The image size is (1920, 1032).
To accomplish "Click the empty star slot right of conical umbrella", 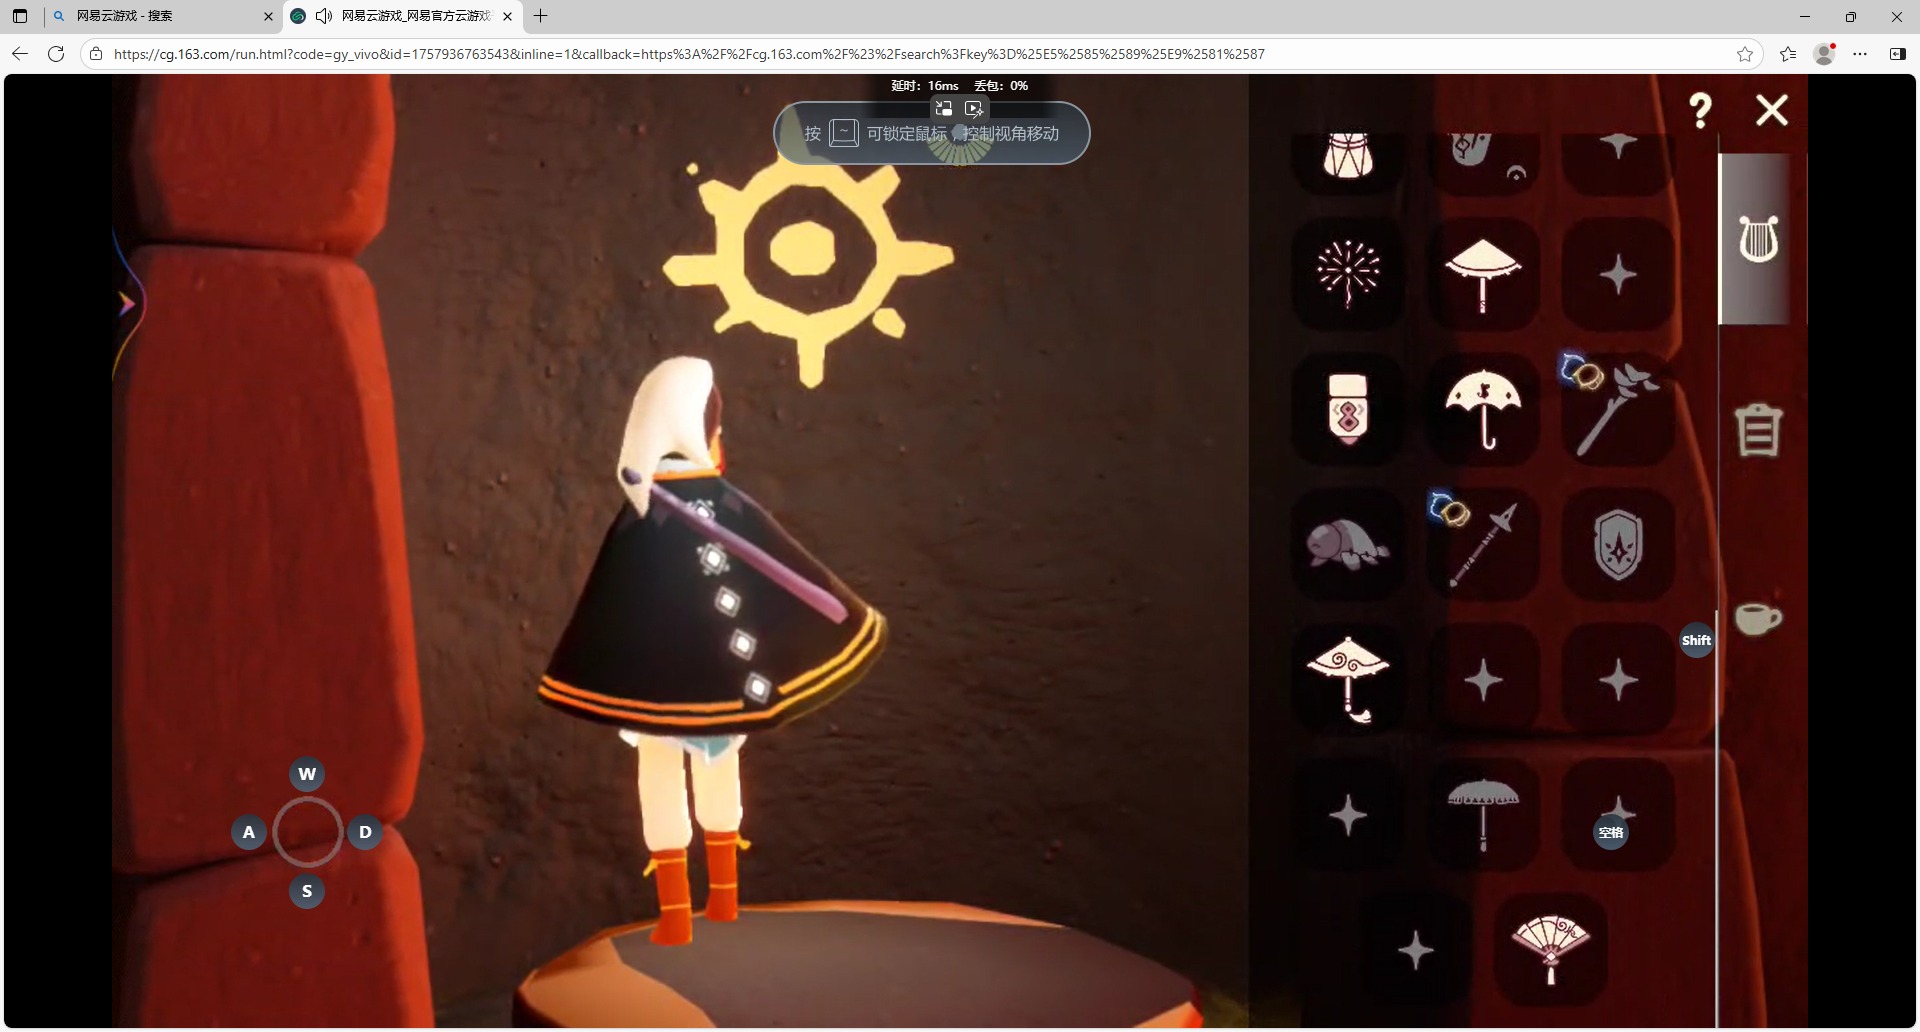I will (x=1618, y=273).
